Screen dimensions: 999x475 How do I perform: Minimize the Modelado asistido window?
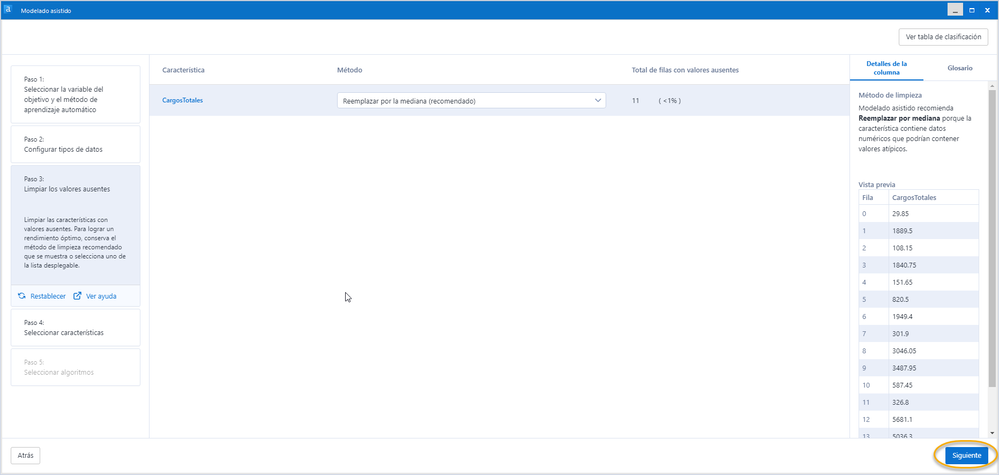pos(954,10)
